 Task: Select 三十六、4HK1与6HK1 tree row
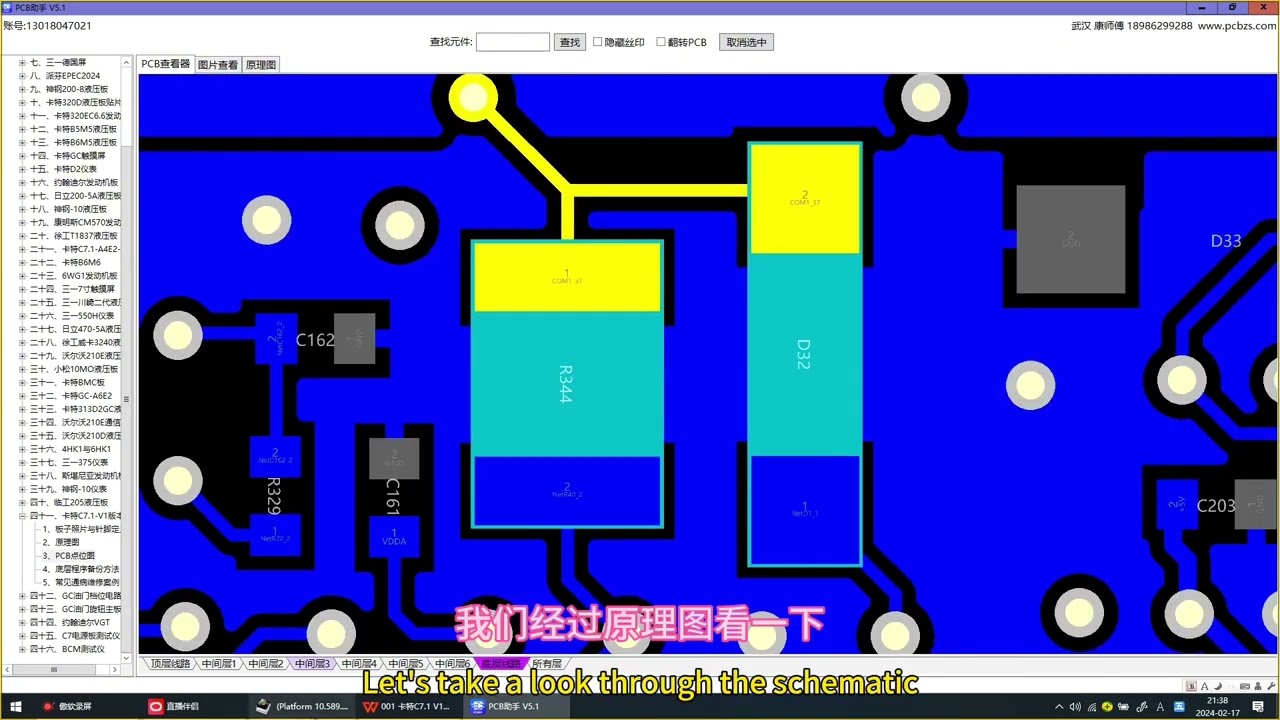click(x=70, y=449)
